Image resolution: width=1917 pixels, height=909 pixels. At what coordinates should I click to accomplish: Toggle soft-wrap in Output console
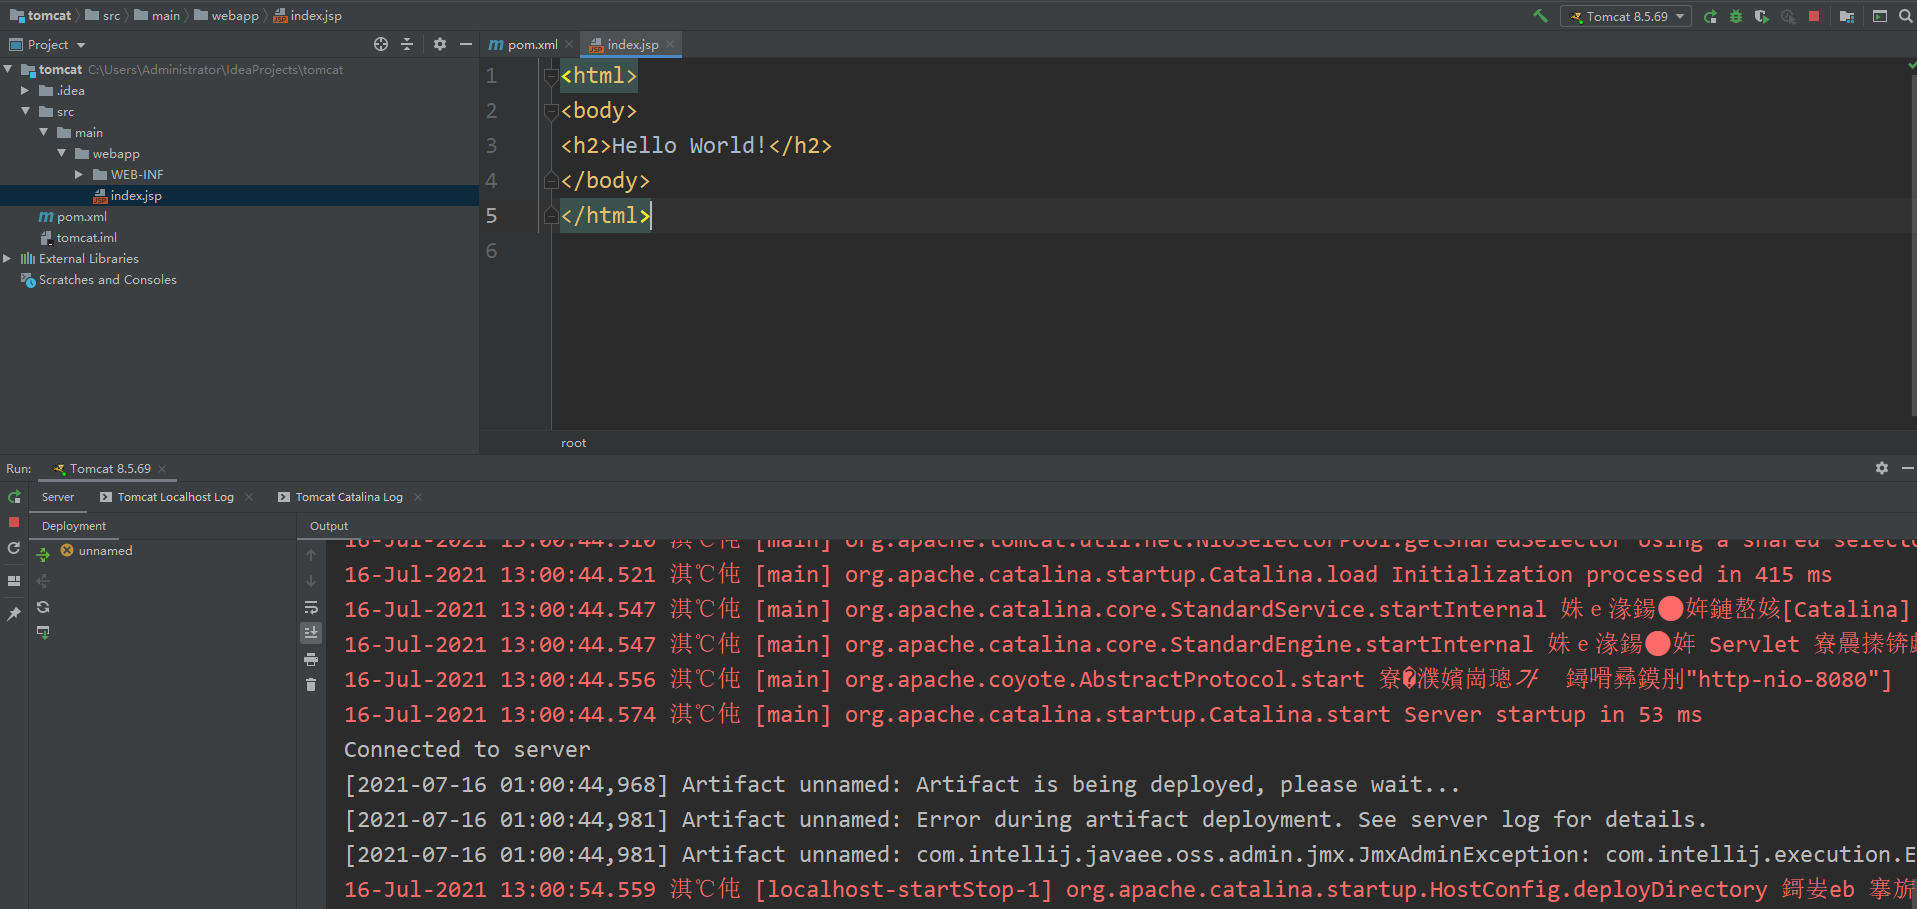311,607
